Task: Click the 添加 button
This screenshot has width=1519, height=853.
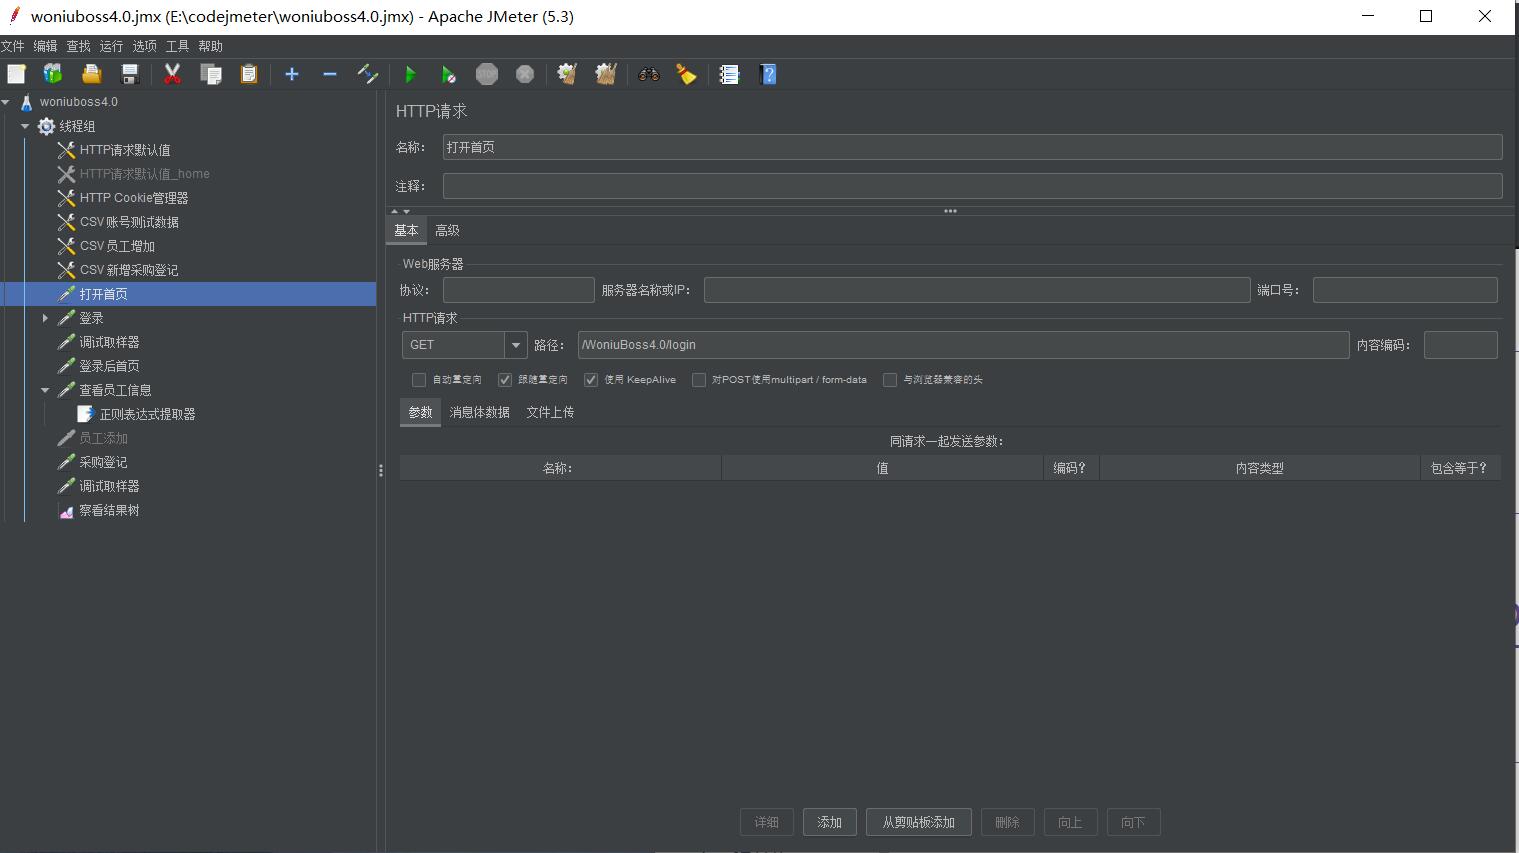Action: (829, 822)
